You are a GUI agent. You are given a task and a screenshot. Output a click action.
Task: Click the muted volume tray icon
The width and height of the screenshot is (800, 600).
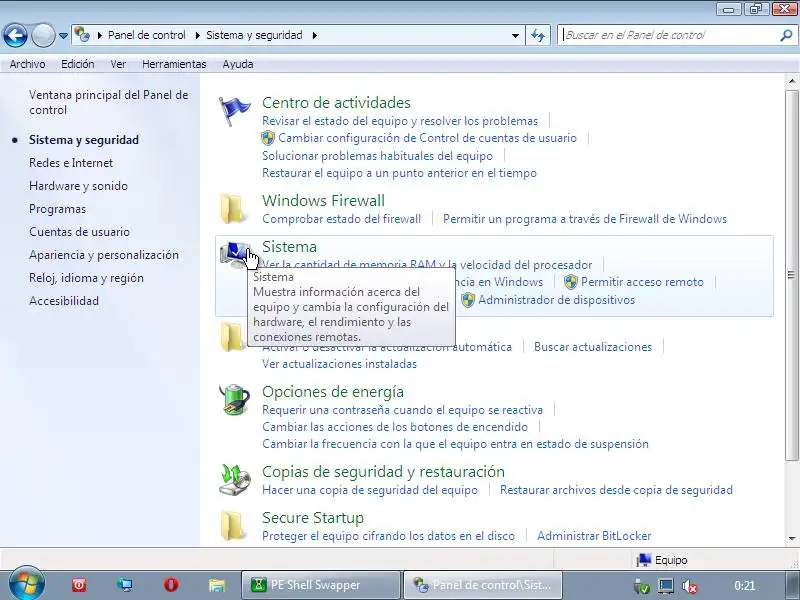pyautogui.click(x=690, y=586)
